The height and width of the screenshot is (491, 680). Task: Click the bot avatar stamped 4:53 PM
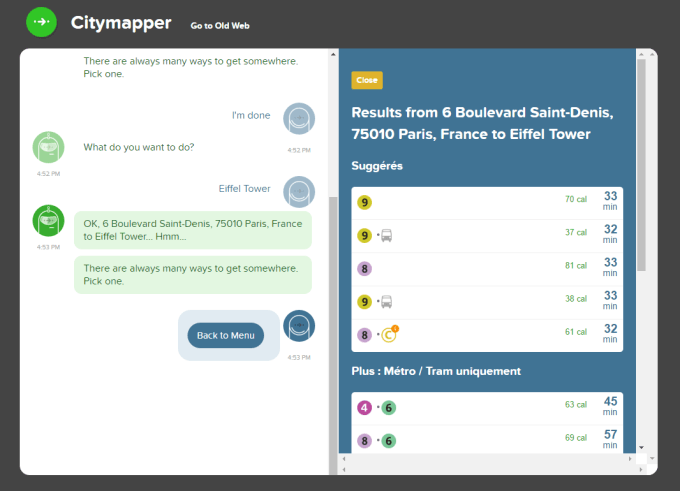pyautogui.click(x=49, y=221)
